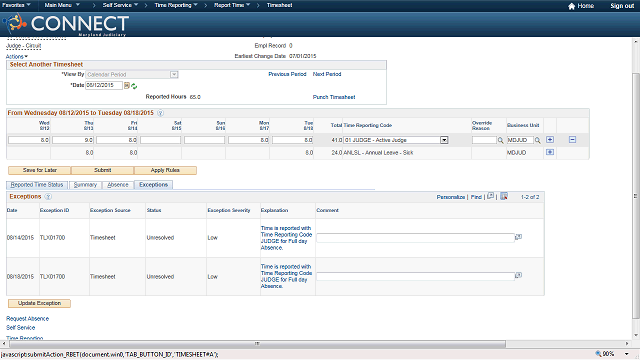
Task: Open the Favorites dropdown menu
Action: pyautogui.click(x=16, y=5)
